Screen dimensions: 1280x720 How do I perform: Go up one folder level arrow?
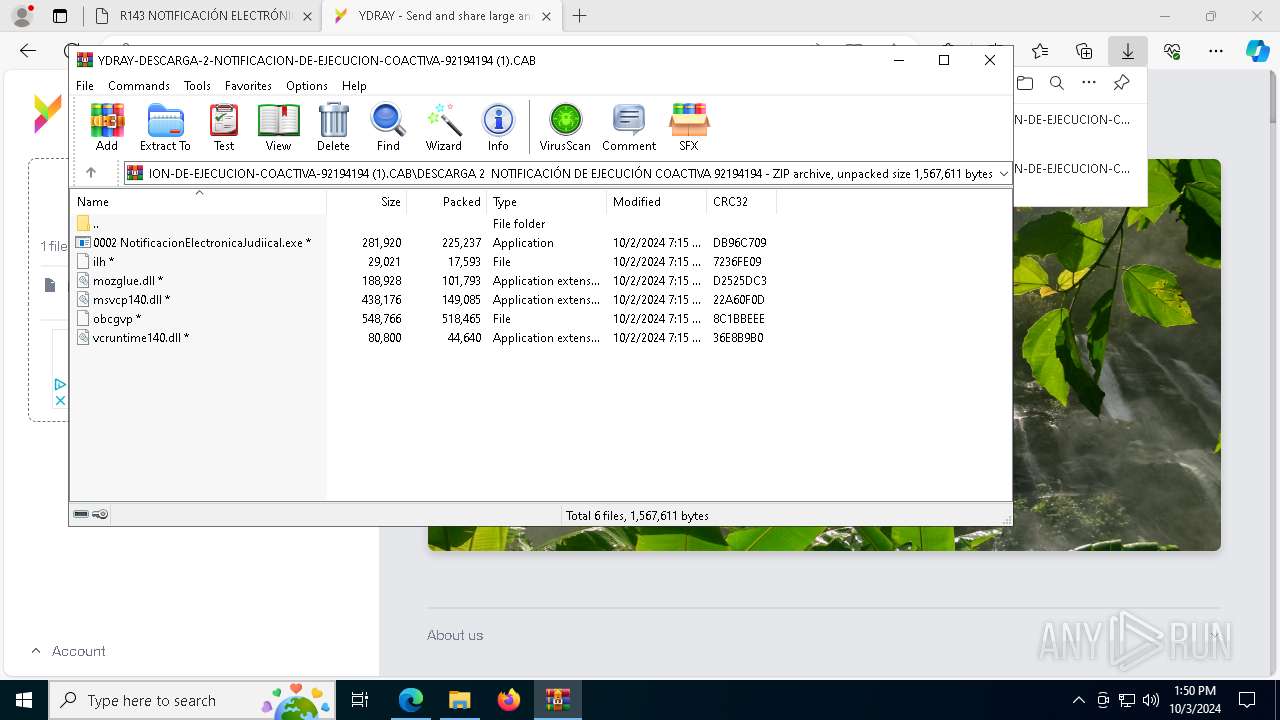point(91,173)
